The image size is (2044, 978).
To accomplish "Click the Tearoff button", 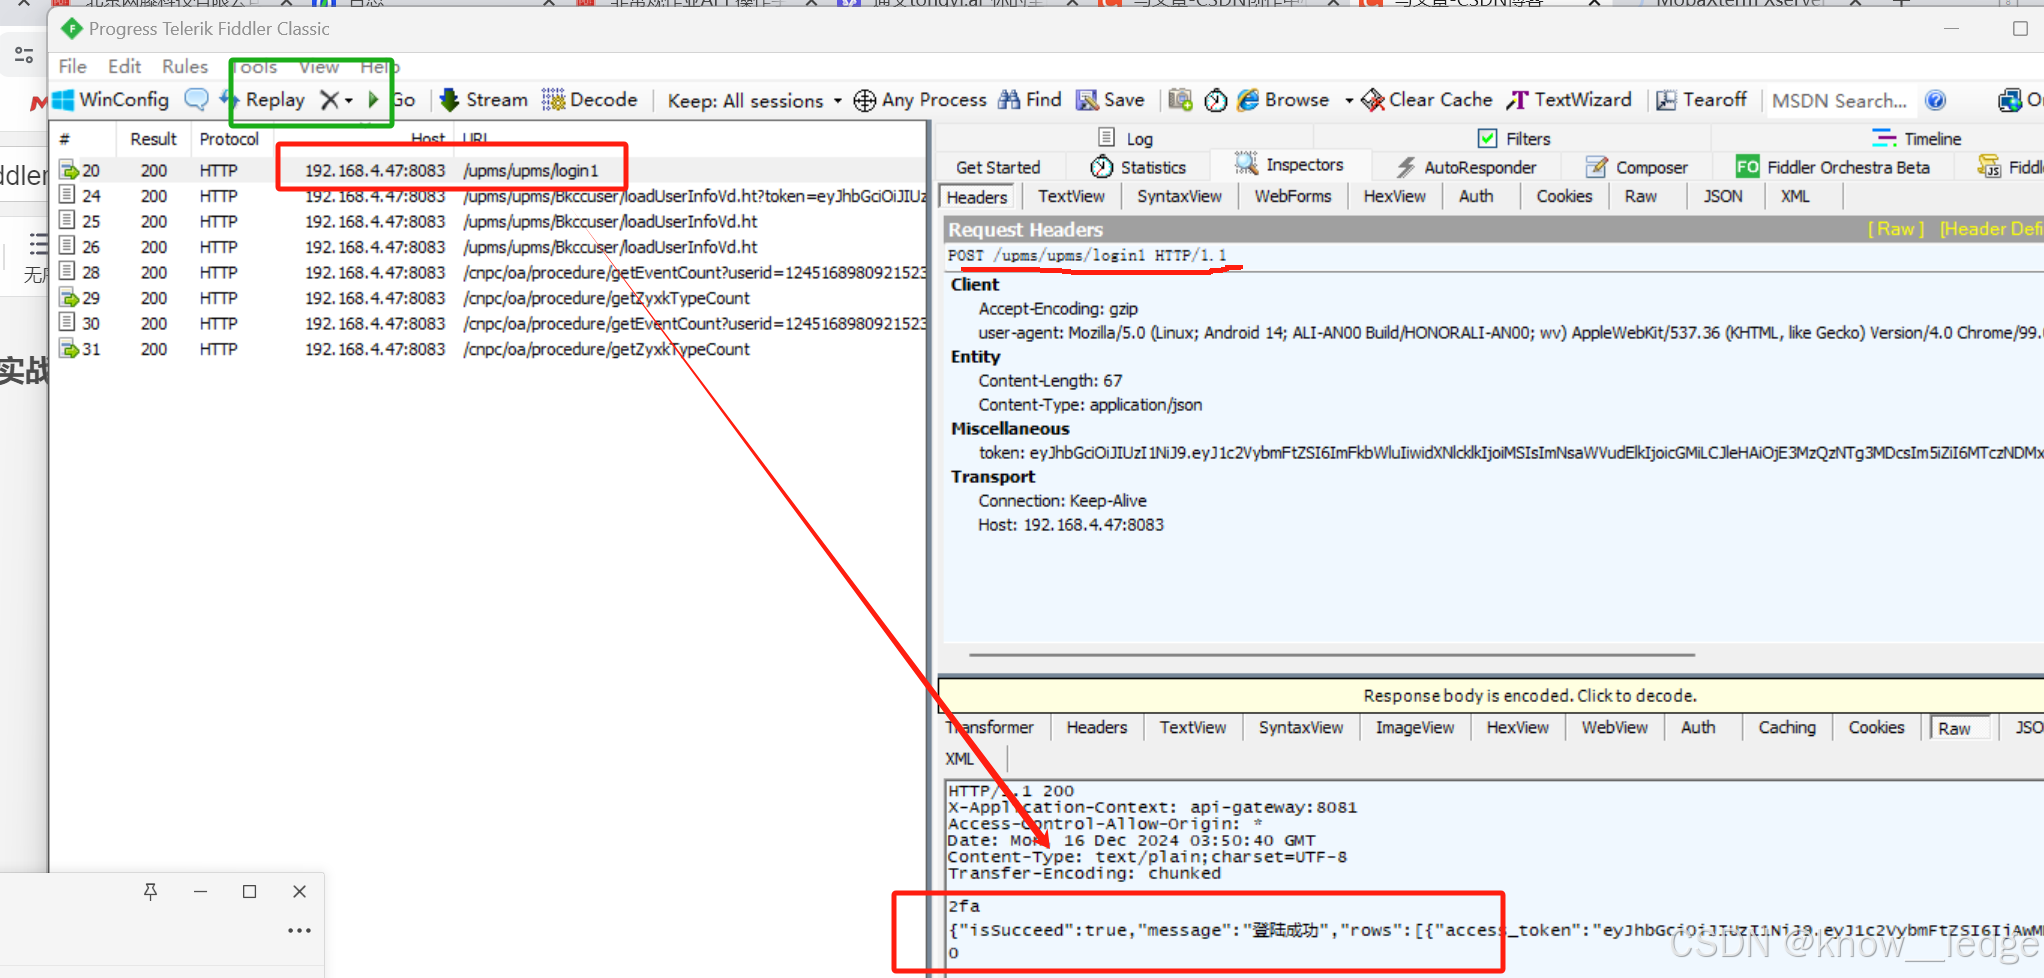I will coord(1701,100).
